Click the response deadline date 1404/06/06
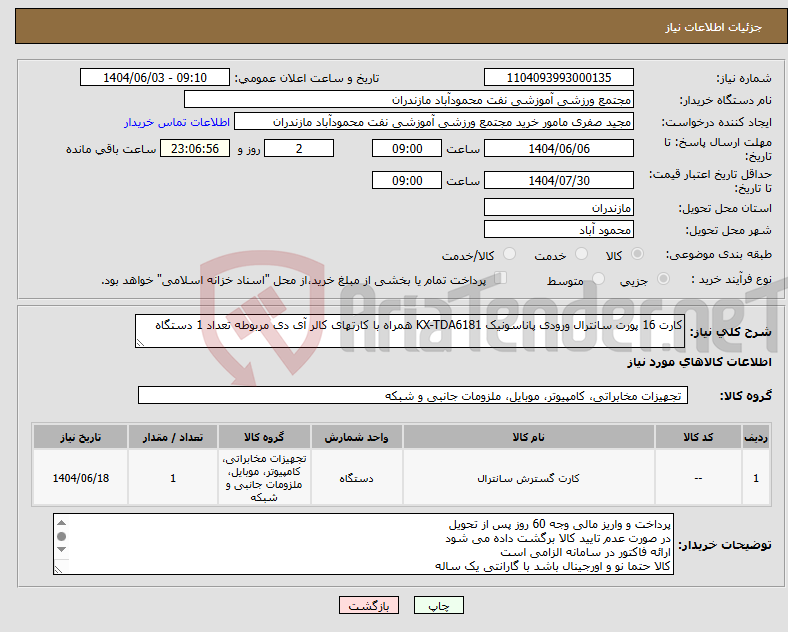Screen dimensions: 788x632 pyautogui.click(x=559, y=148)
